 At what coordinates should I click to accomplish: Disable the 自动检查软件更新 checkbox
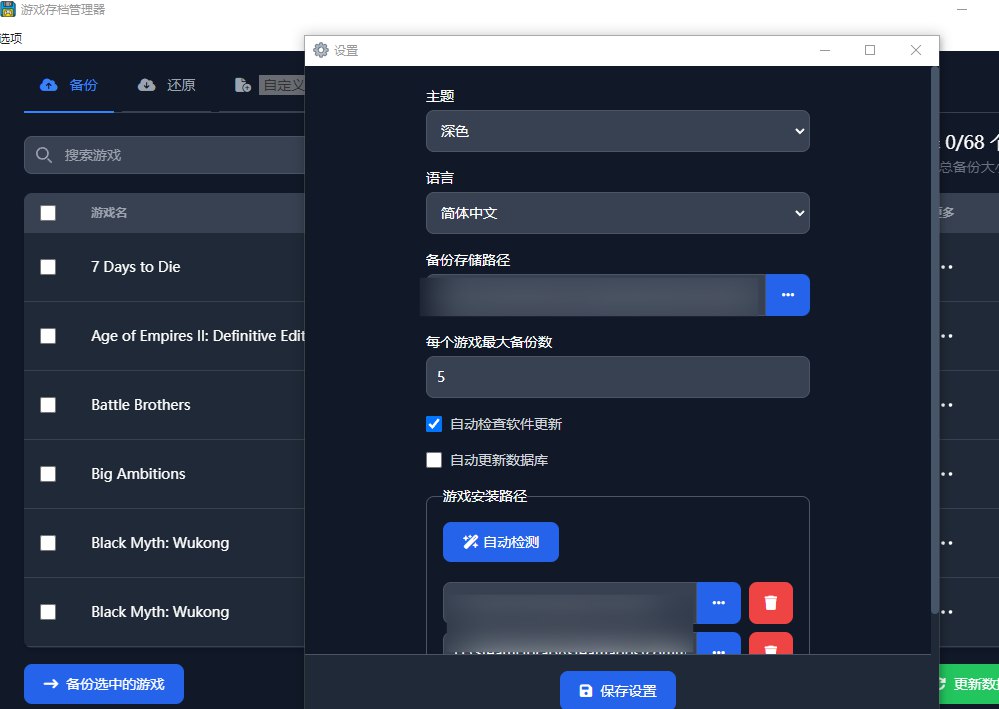(434, 423)
